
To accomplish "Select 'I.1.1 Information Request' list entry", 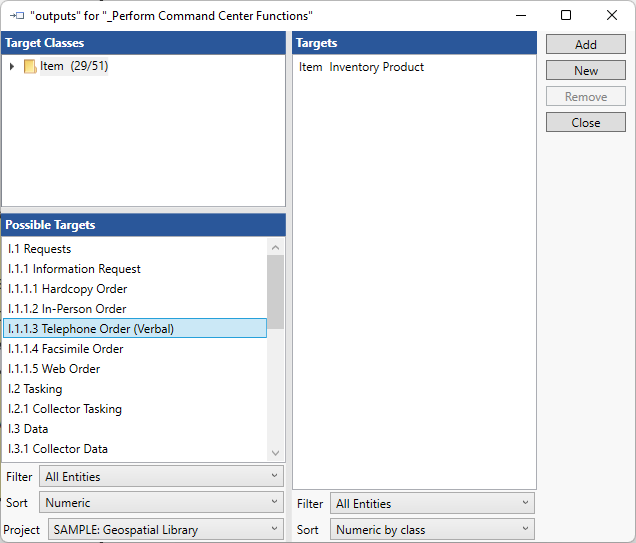I will 74,269.
